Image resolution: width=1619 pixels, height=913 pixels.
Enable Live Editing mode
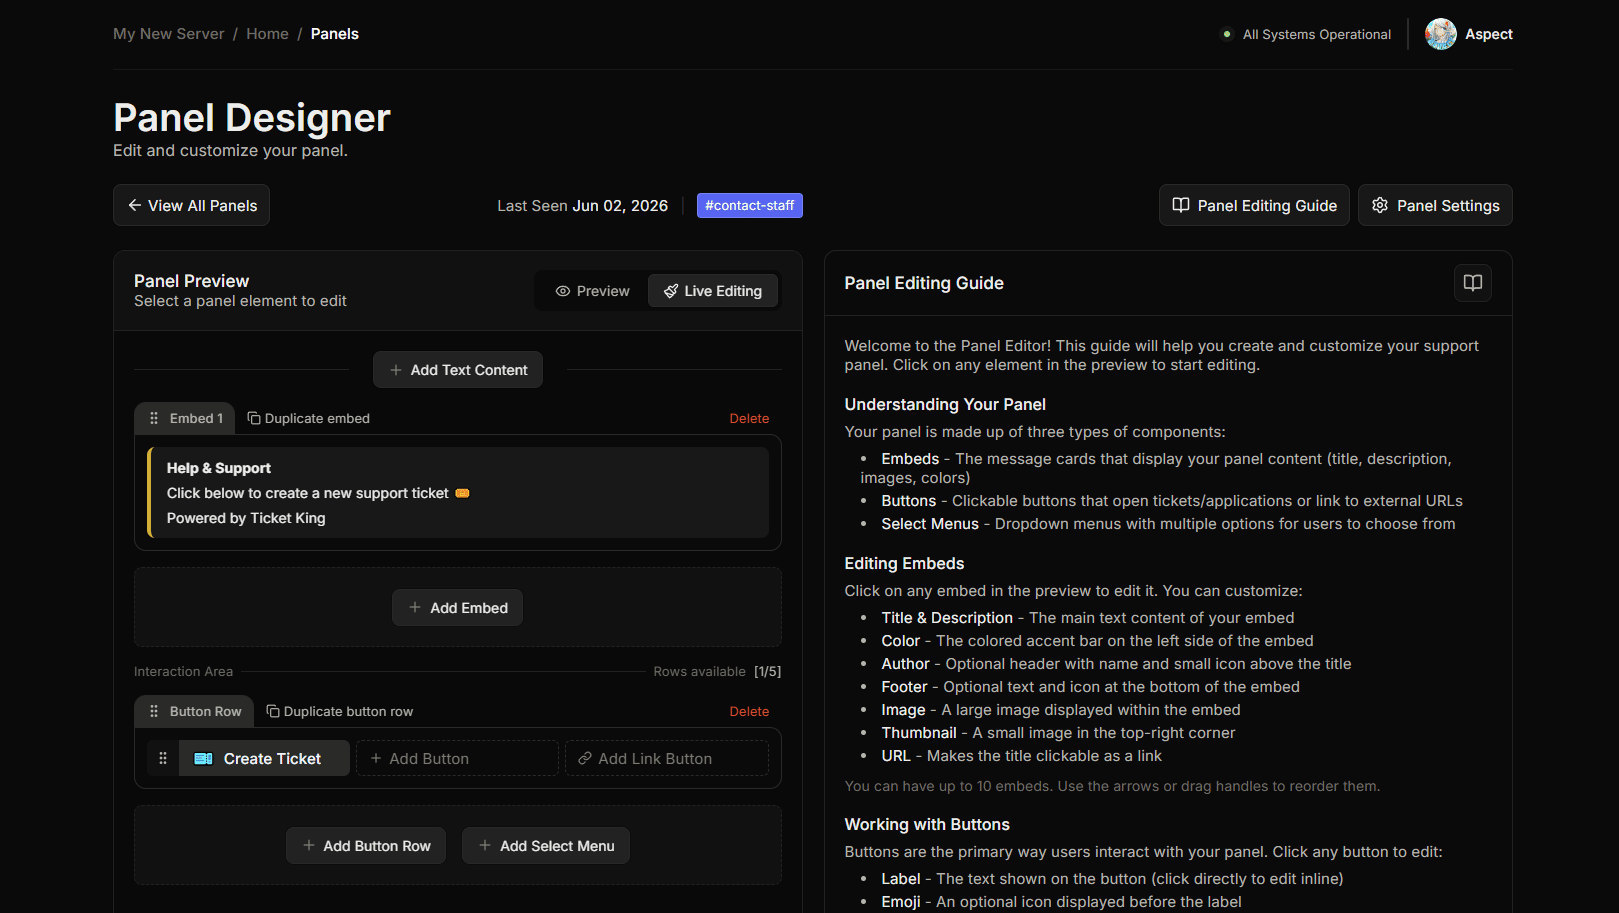pyautogui.click(x=713, y=291)
